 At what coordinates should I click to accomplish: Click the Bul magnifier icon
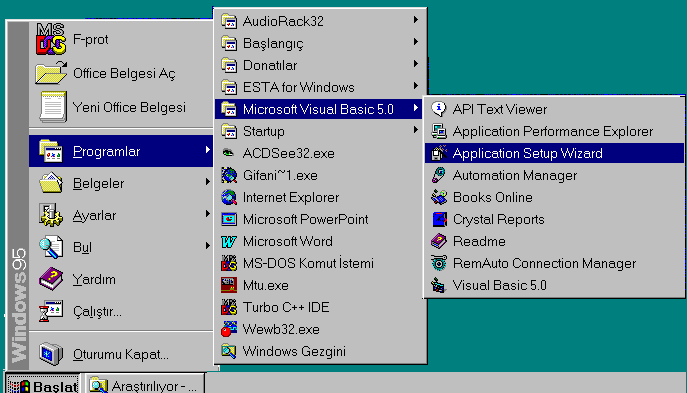coord(51,247)
